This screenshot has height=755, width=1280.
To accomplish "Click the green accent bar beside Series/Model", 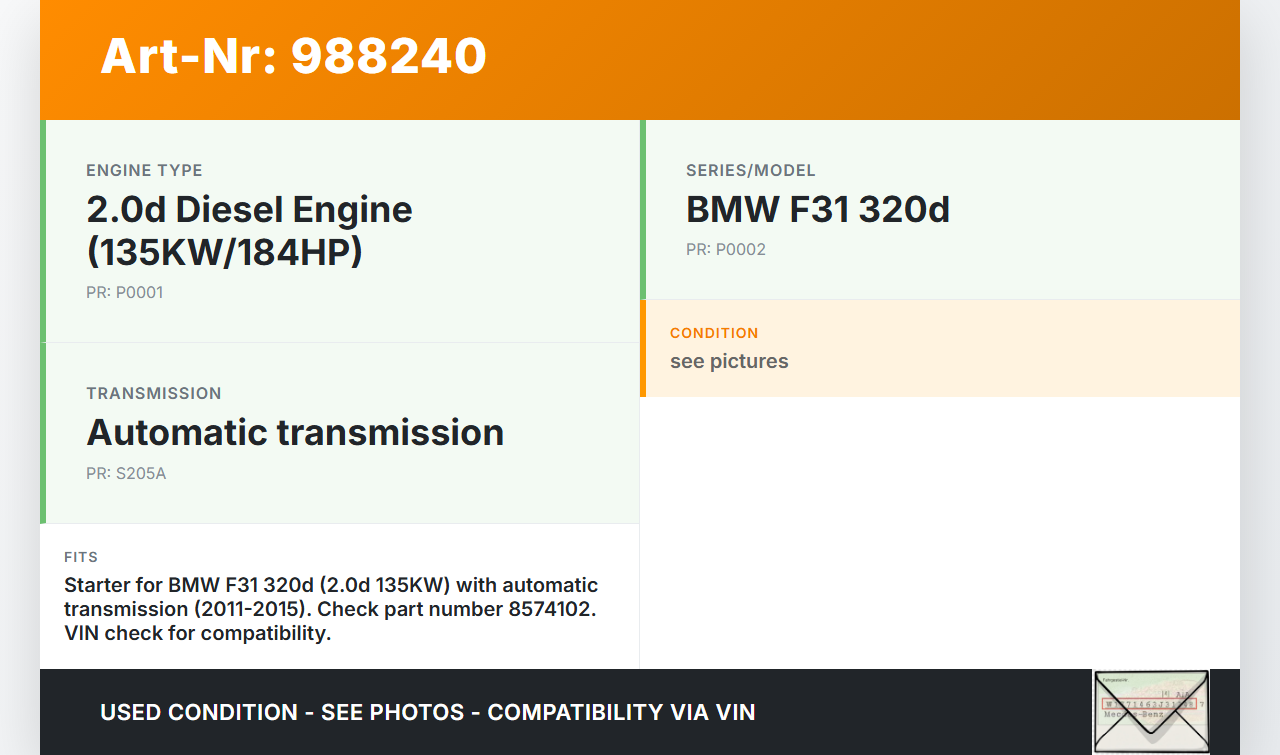I will pyautogui.click(x=643, y=209).
